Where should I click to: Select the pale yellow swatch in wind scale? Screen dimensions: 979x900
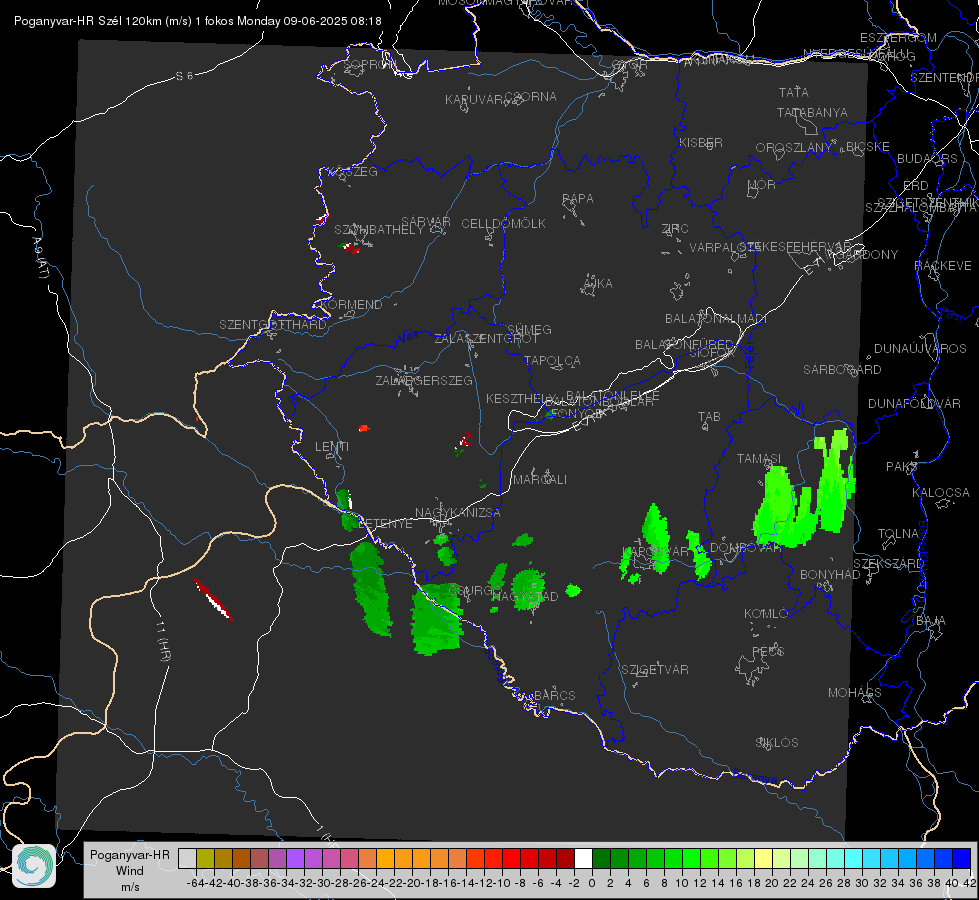click(763, 859)
